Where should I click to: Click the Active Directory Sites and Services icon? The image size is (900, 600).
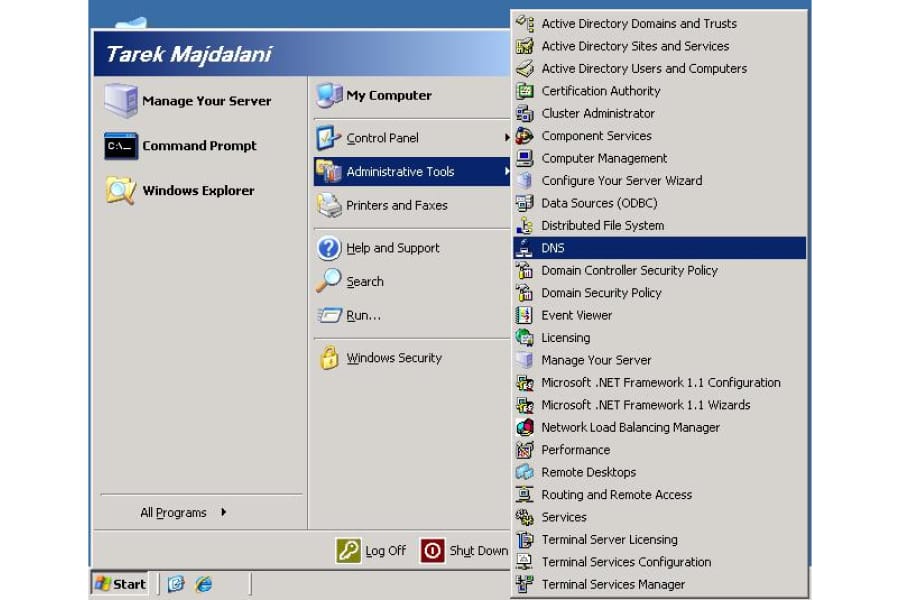(x=524, y=46)
